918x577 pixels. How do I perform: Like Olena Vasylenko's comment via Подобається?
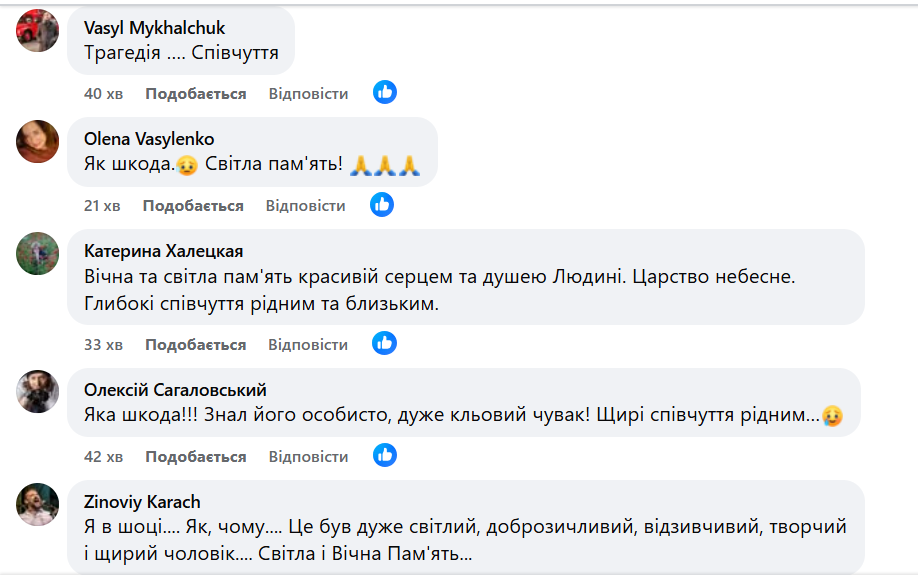[193, 205]
